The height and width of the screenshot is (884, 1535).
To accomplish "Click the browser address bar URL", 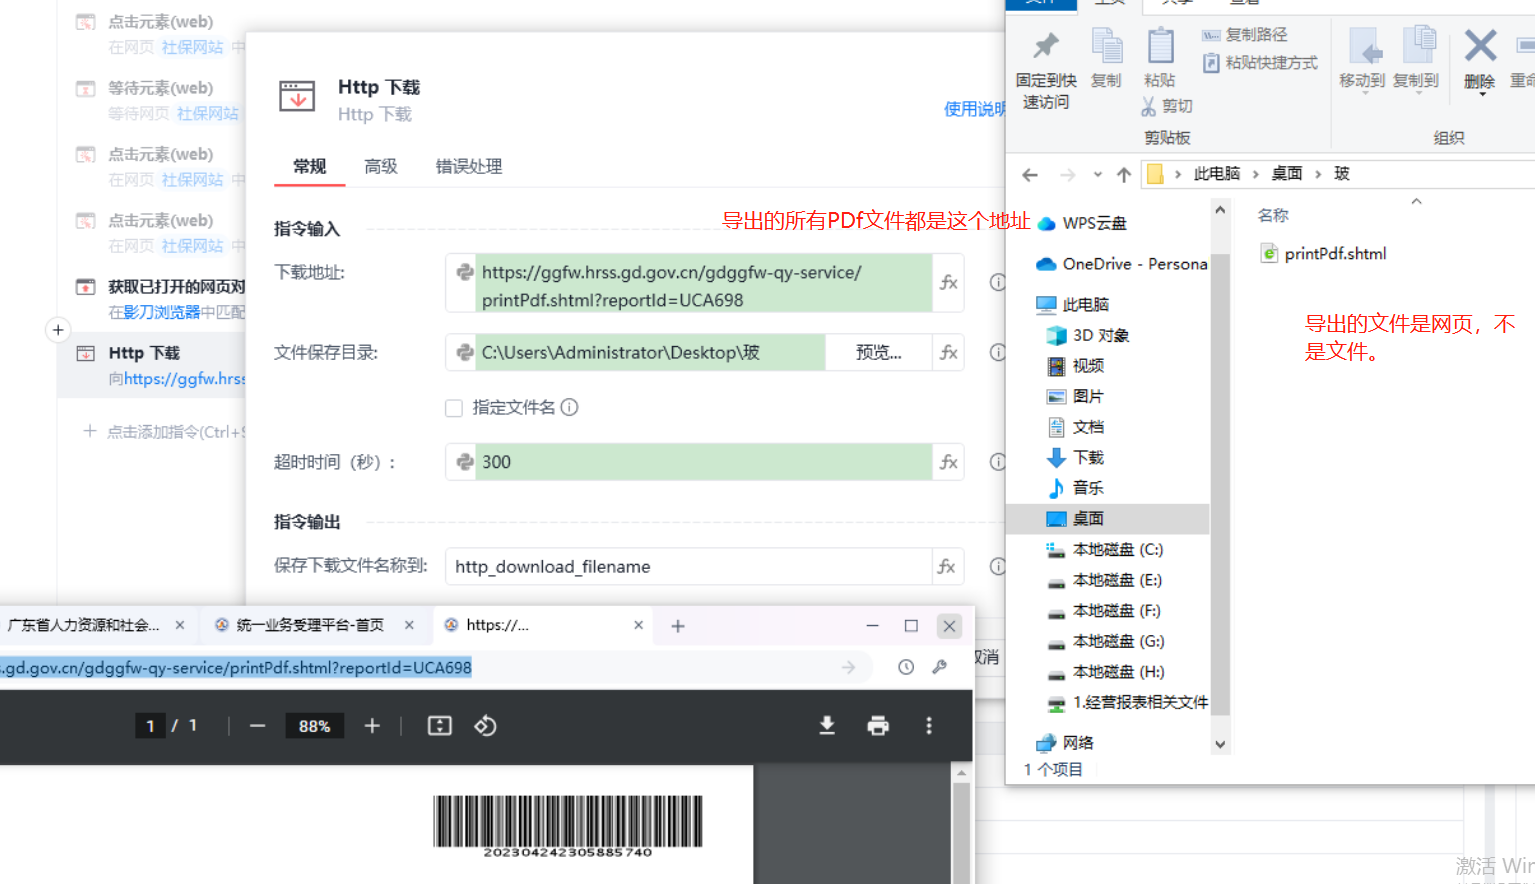I will coord(236,668).
